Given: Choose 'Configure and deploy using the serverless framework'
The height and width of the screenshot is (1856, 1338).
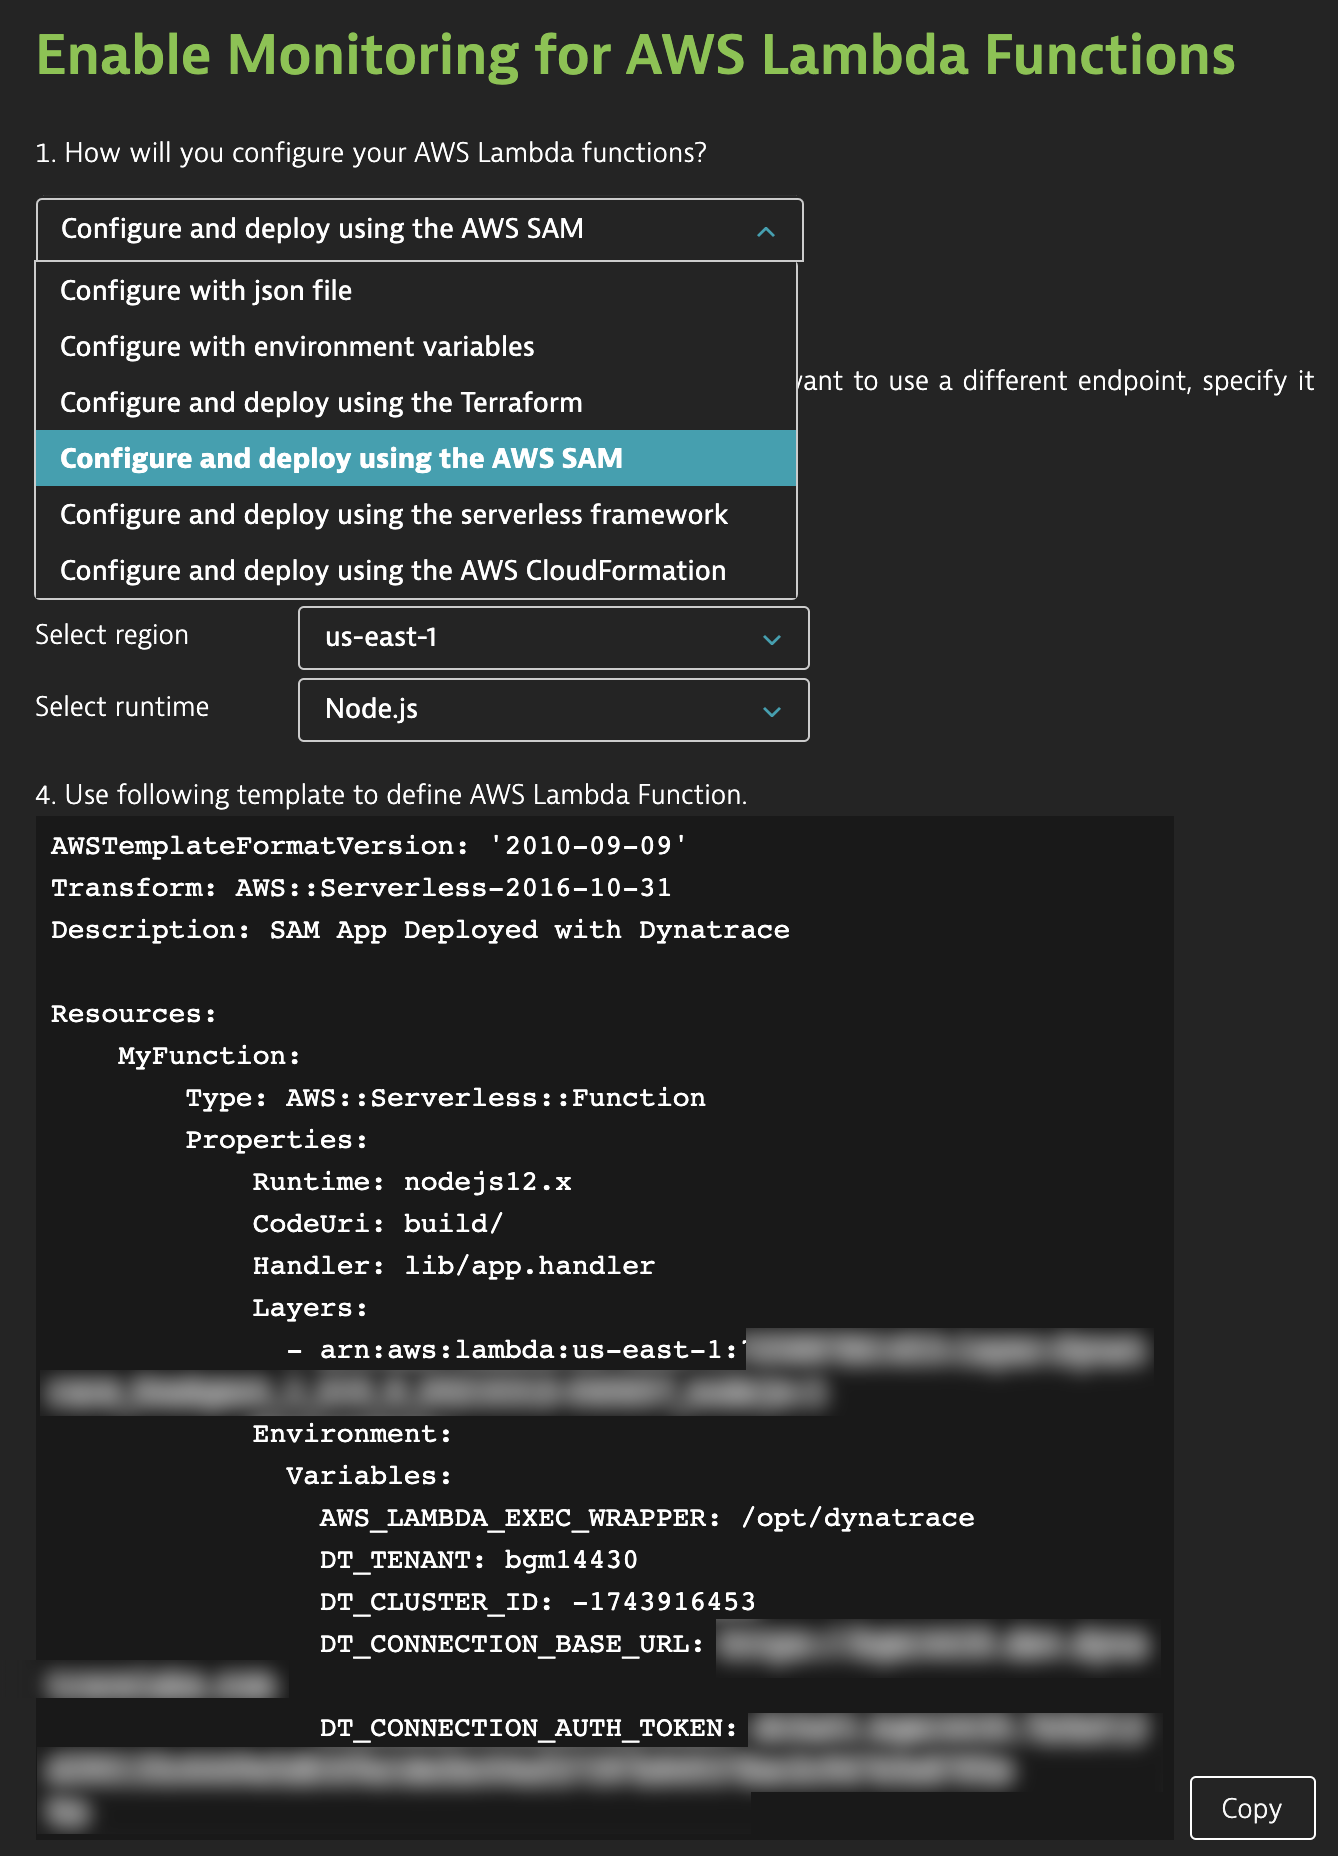Looking at the screenshot, I should 416,515.
